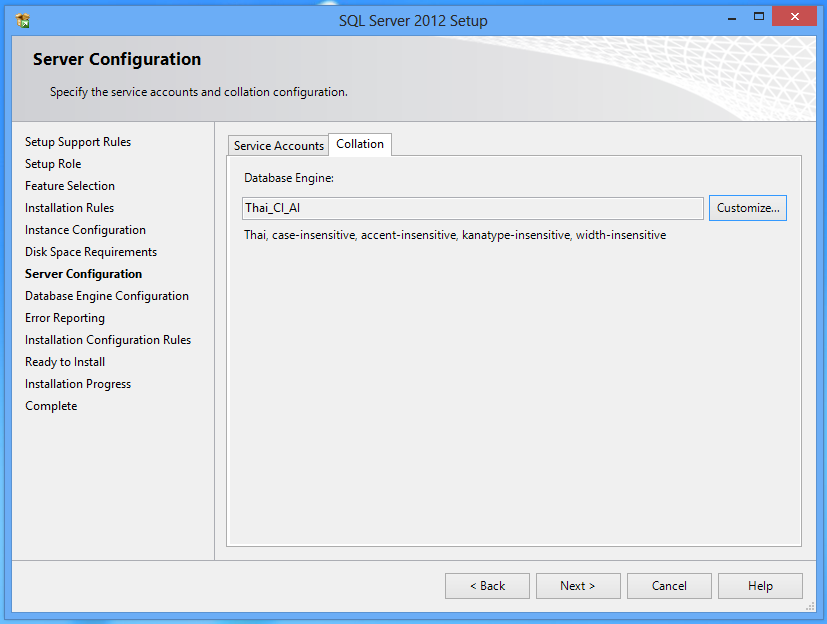Image resolution: width=827 pixels, height=624 pixels.
Task: Proceed with the Next > button
Action: [x=578, y=586]
